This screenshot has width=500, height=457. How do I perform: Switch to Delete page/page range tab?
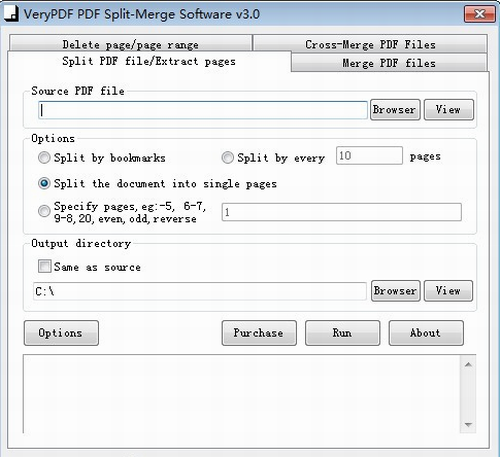[x=131, y=44]
